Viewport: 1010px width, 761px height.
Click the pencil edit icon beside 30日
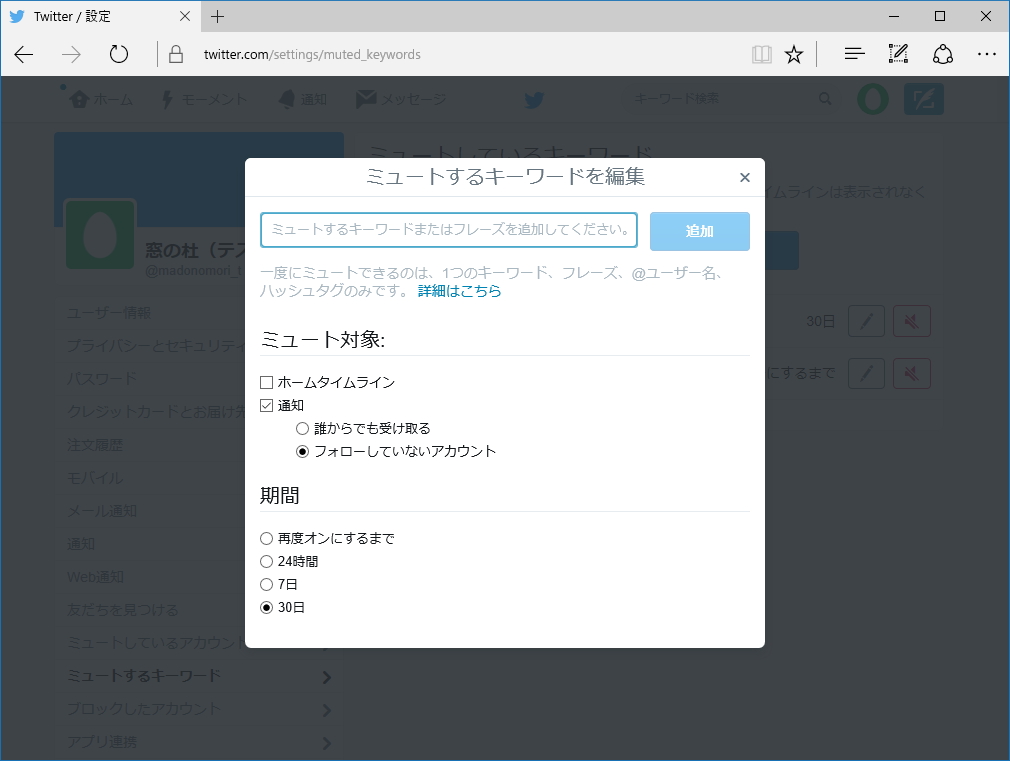click(866, 321)
